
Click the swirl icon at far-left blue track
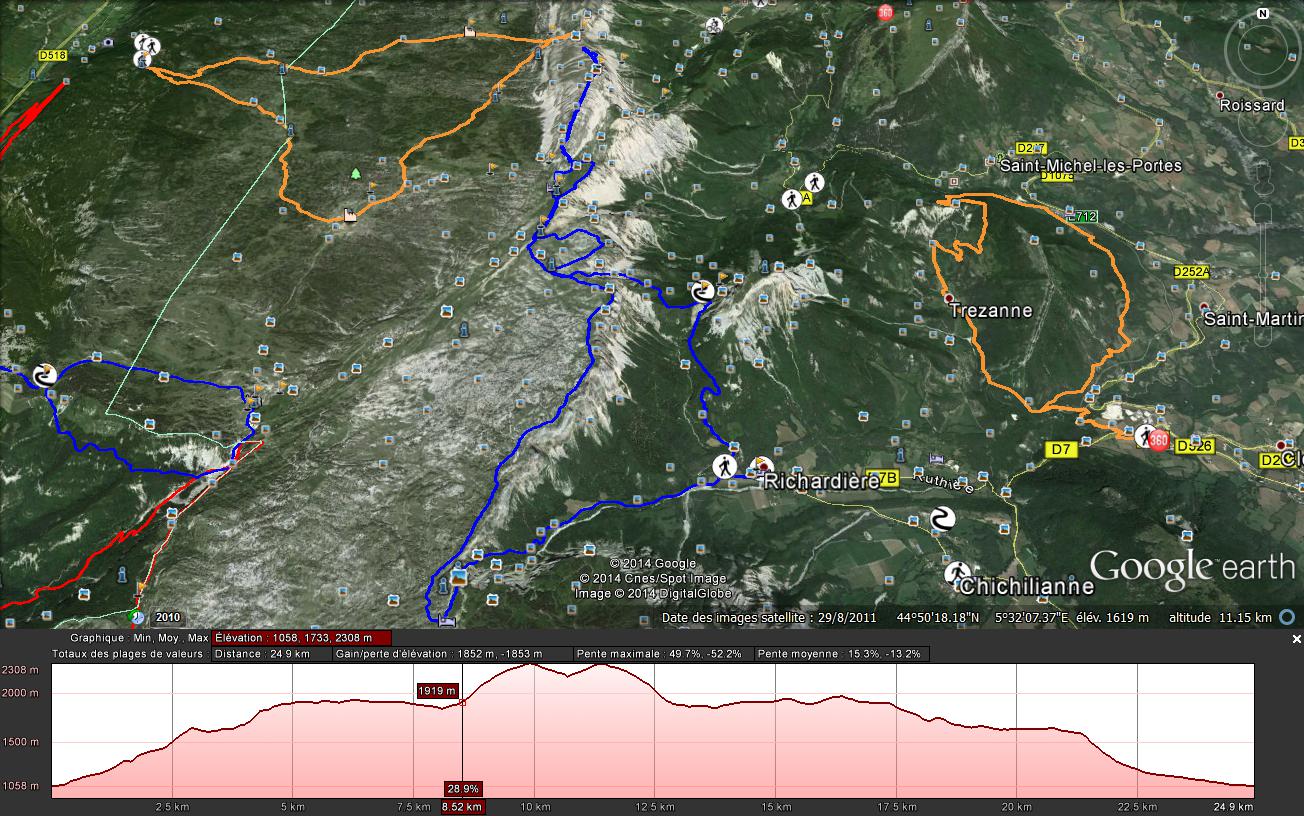point(43,375)
